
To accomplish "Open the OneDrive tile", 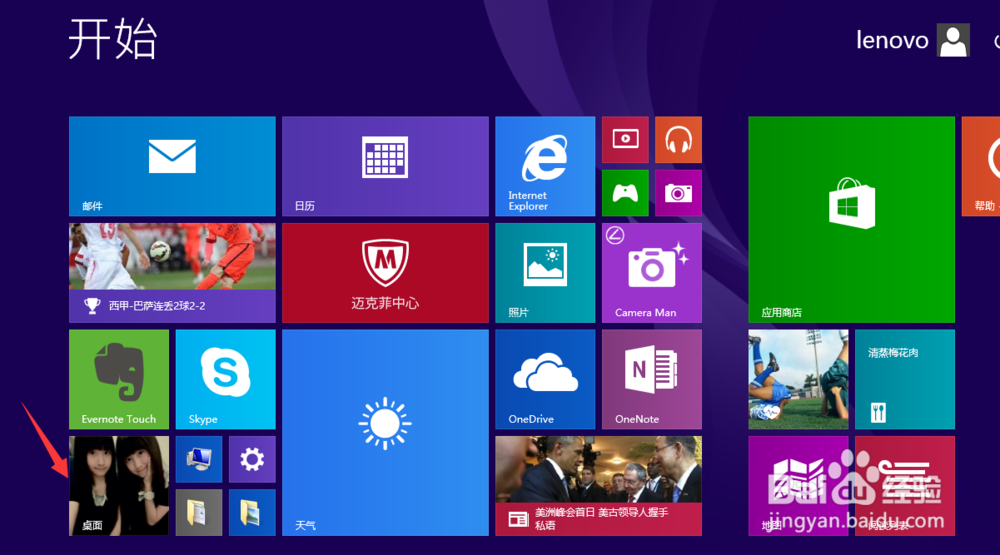I will coord(545,379).
